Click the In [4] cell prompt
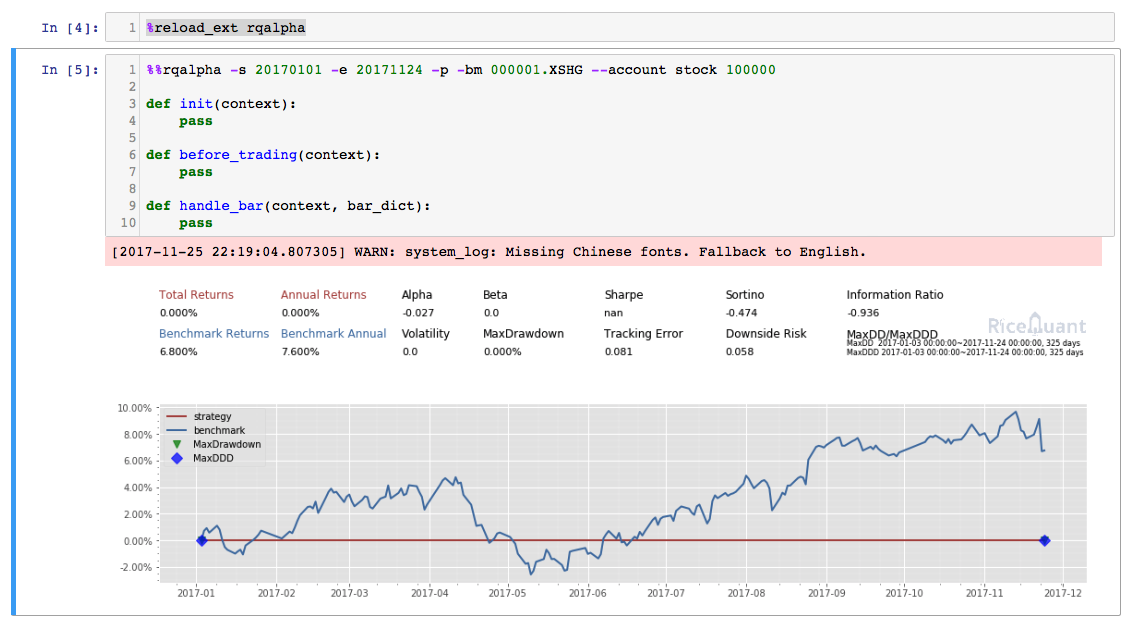 click(x=70, y=28)
